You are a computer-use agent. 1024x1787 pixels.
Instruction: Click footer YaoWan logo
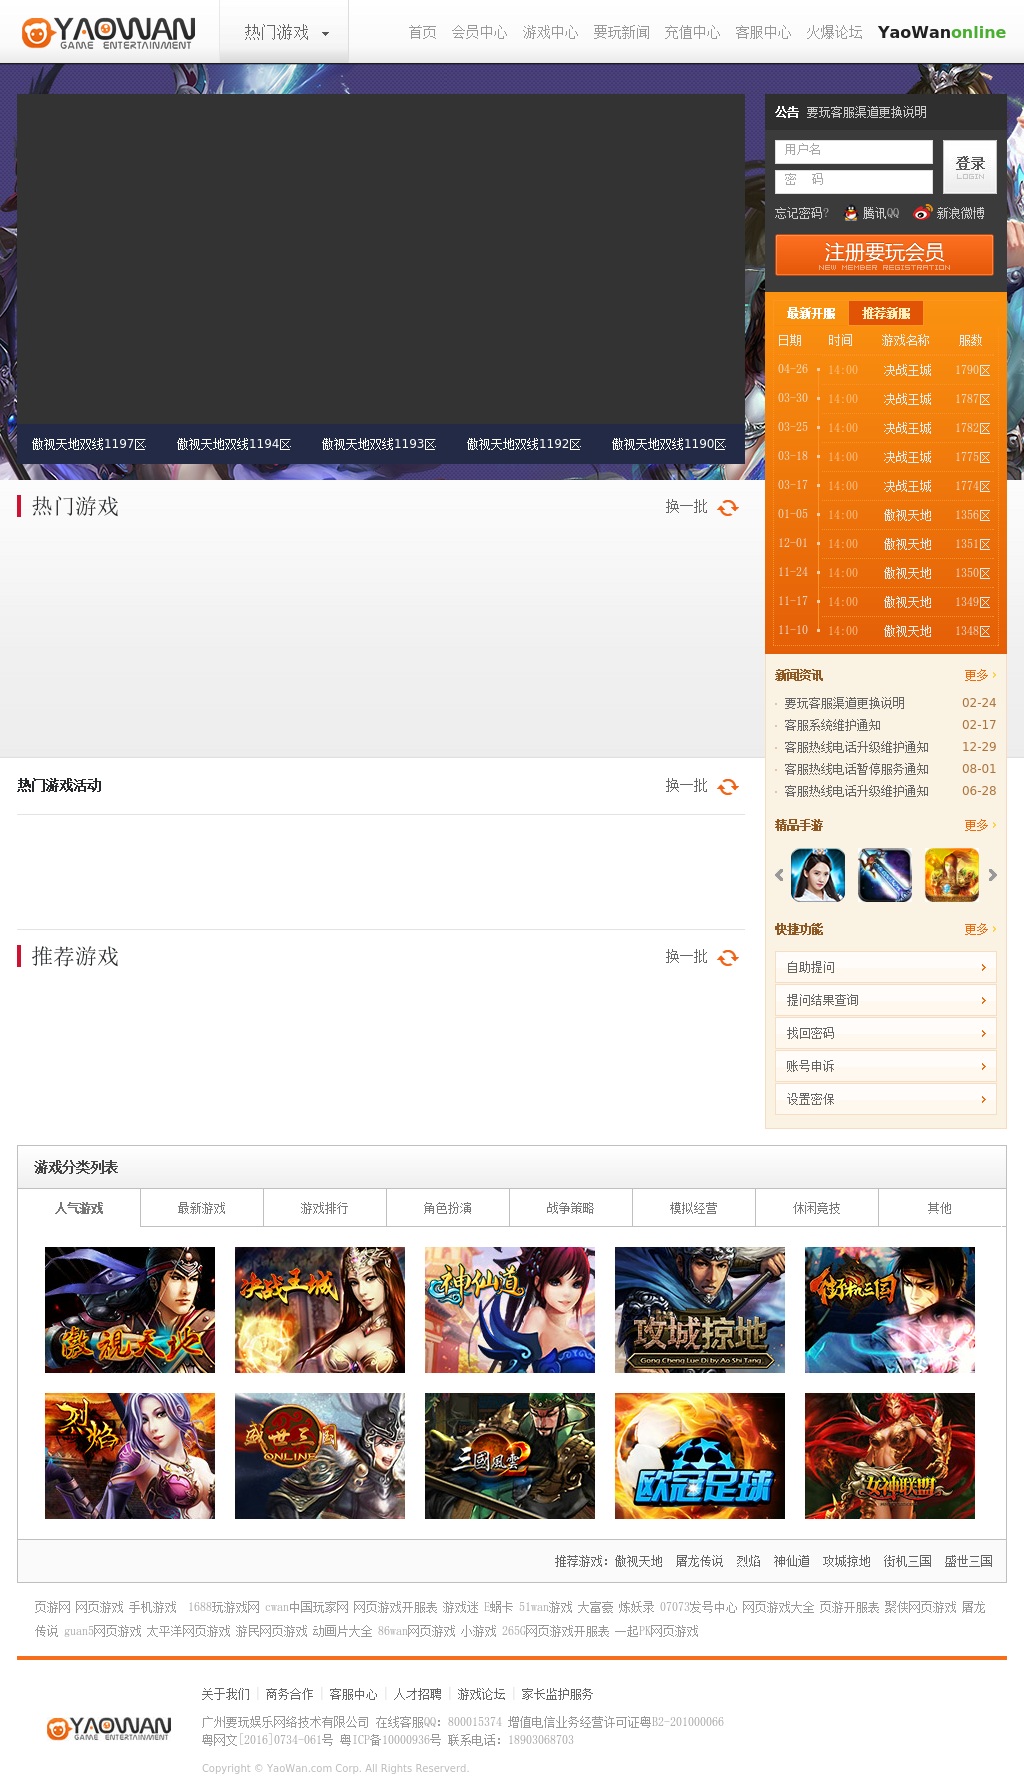point(109,1728)
